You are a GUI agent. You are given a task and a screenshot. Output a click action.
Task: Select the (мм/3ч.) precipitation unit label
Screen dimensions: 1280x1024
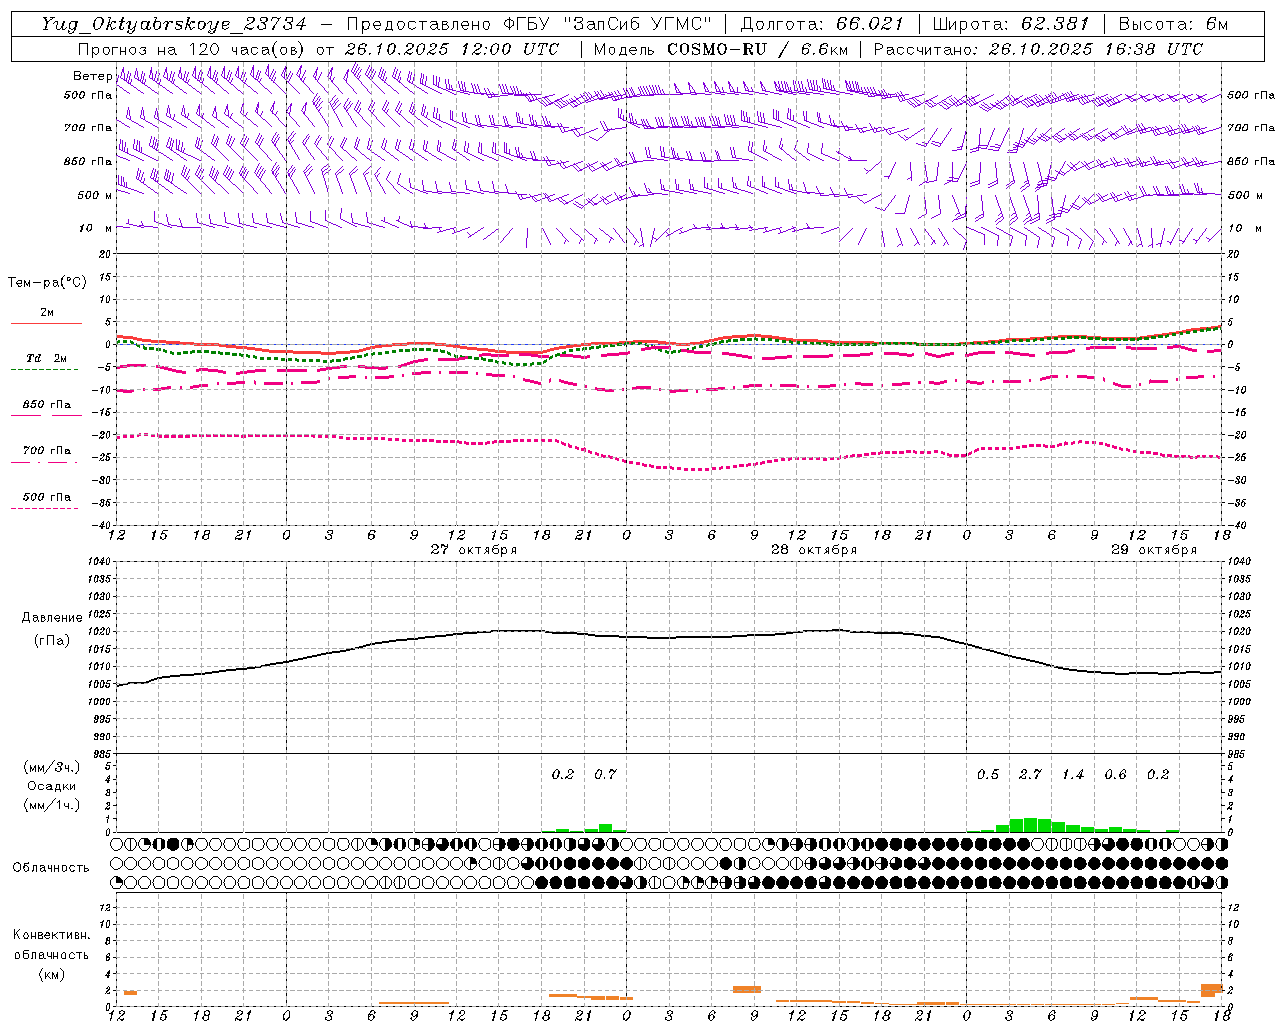[52, 767]
